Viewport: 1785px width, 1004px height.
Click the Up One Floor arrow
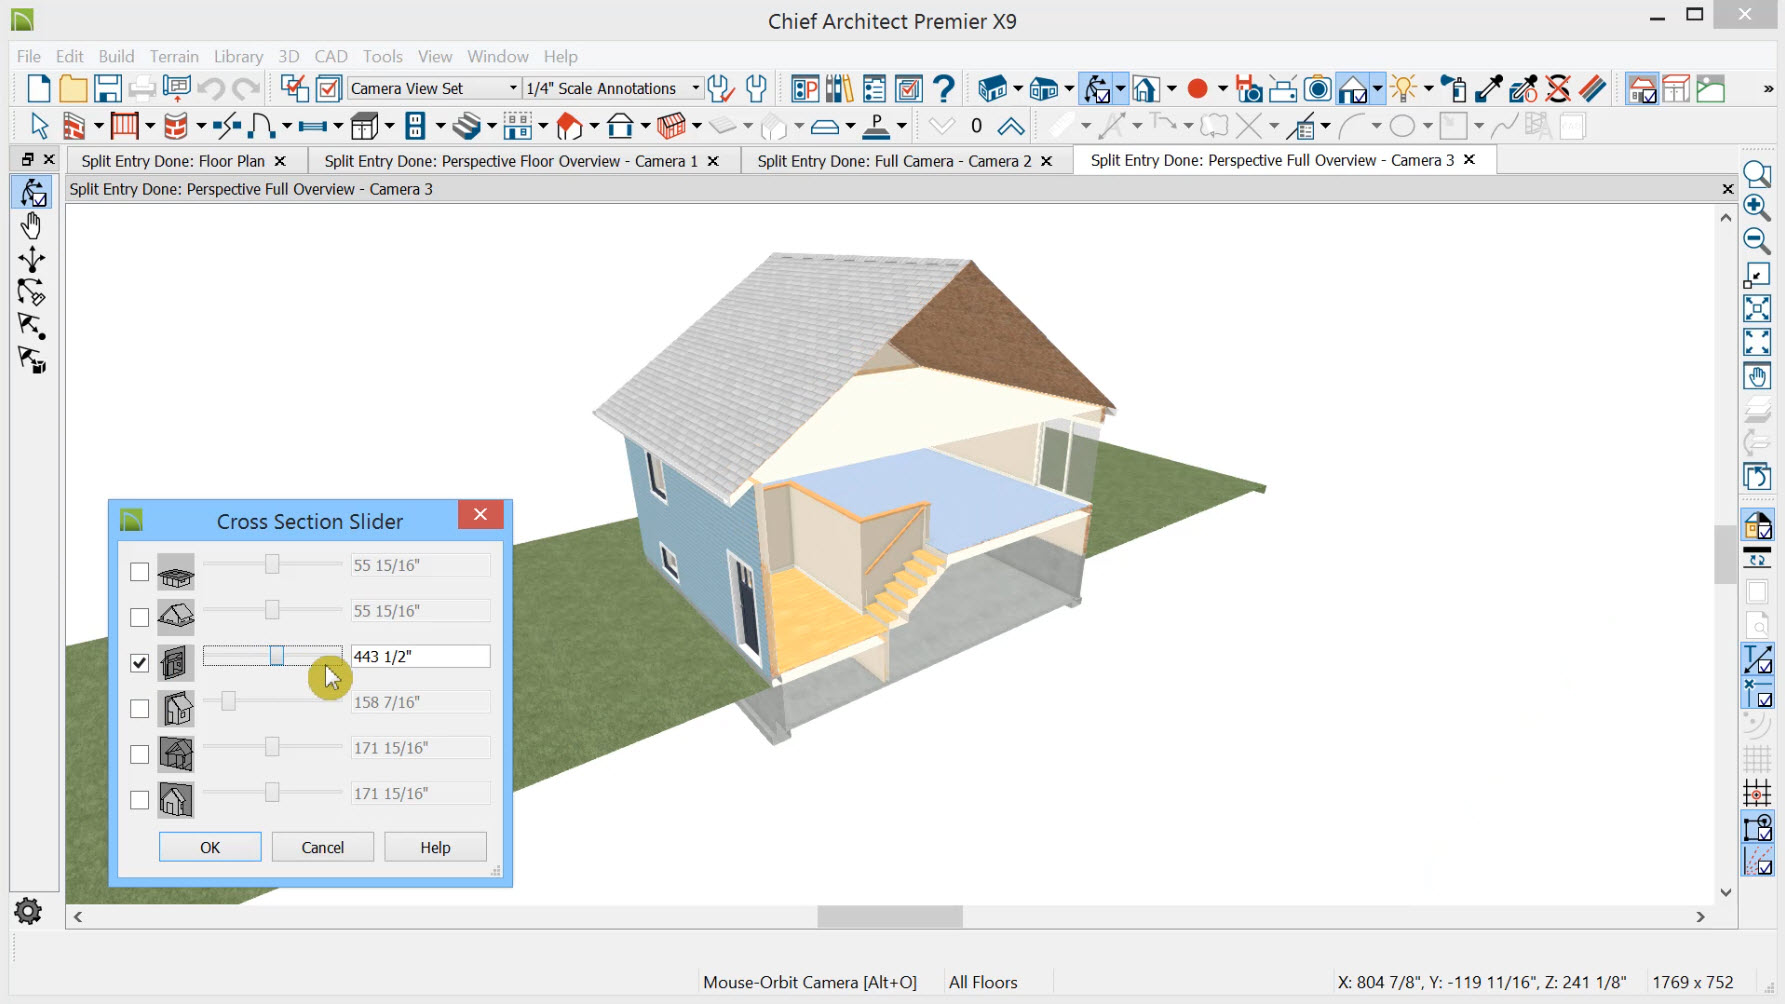click(1011, 127)
